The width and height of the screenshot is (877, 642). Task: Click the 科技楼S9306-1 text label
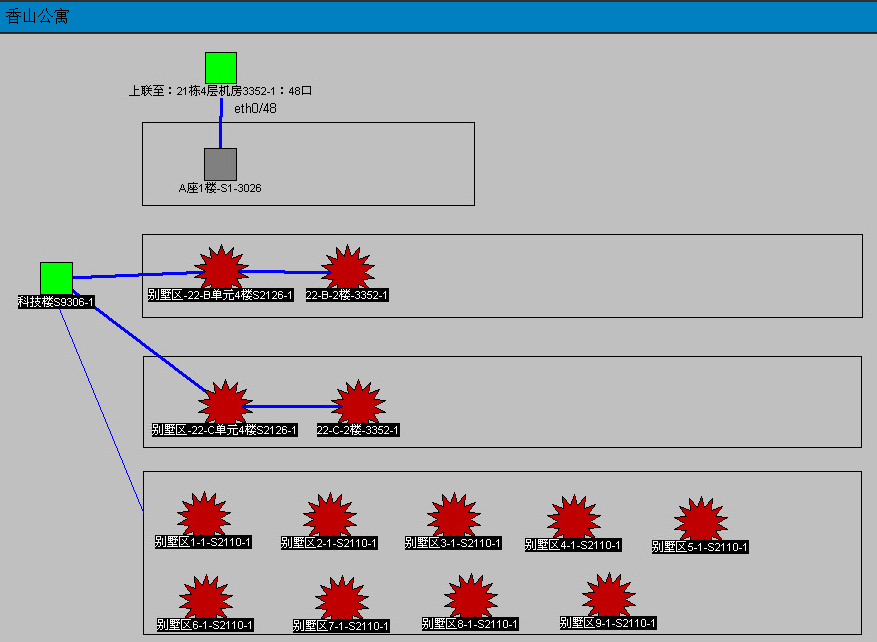[56, 302]
